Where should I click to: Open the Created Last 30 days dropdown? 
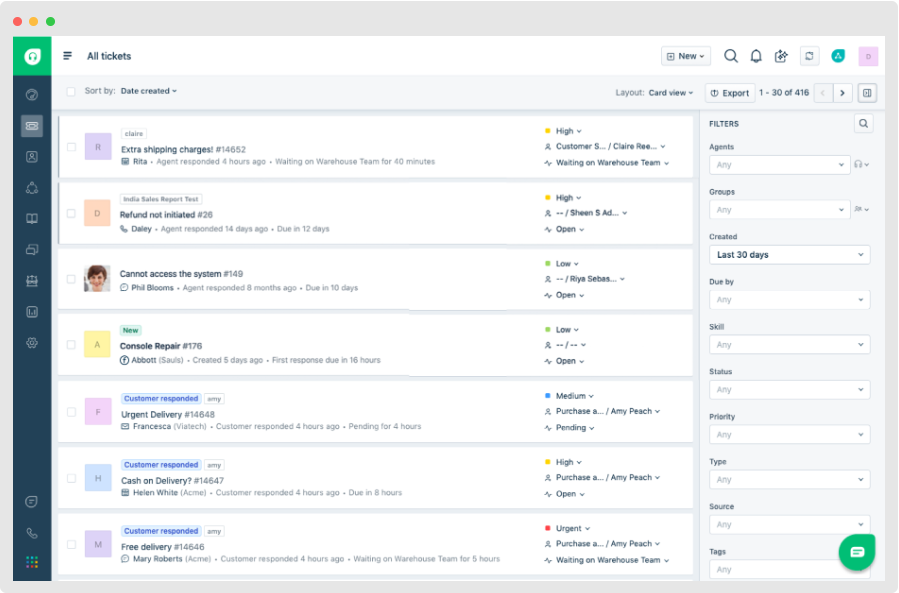(x=789, y=255)
